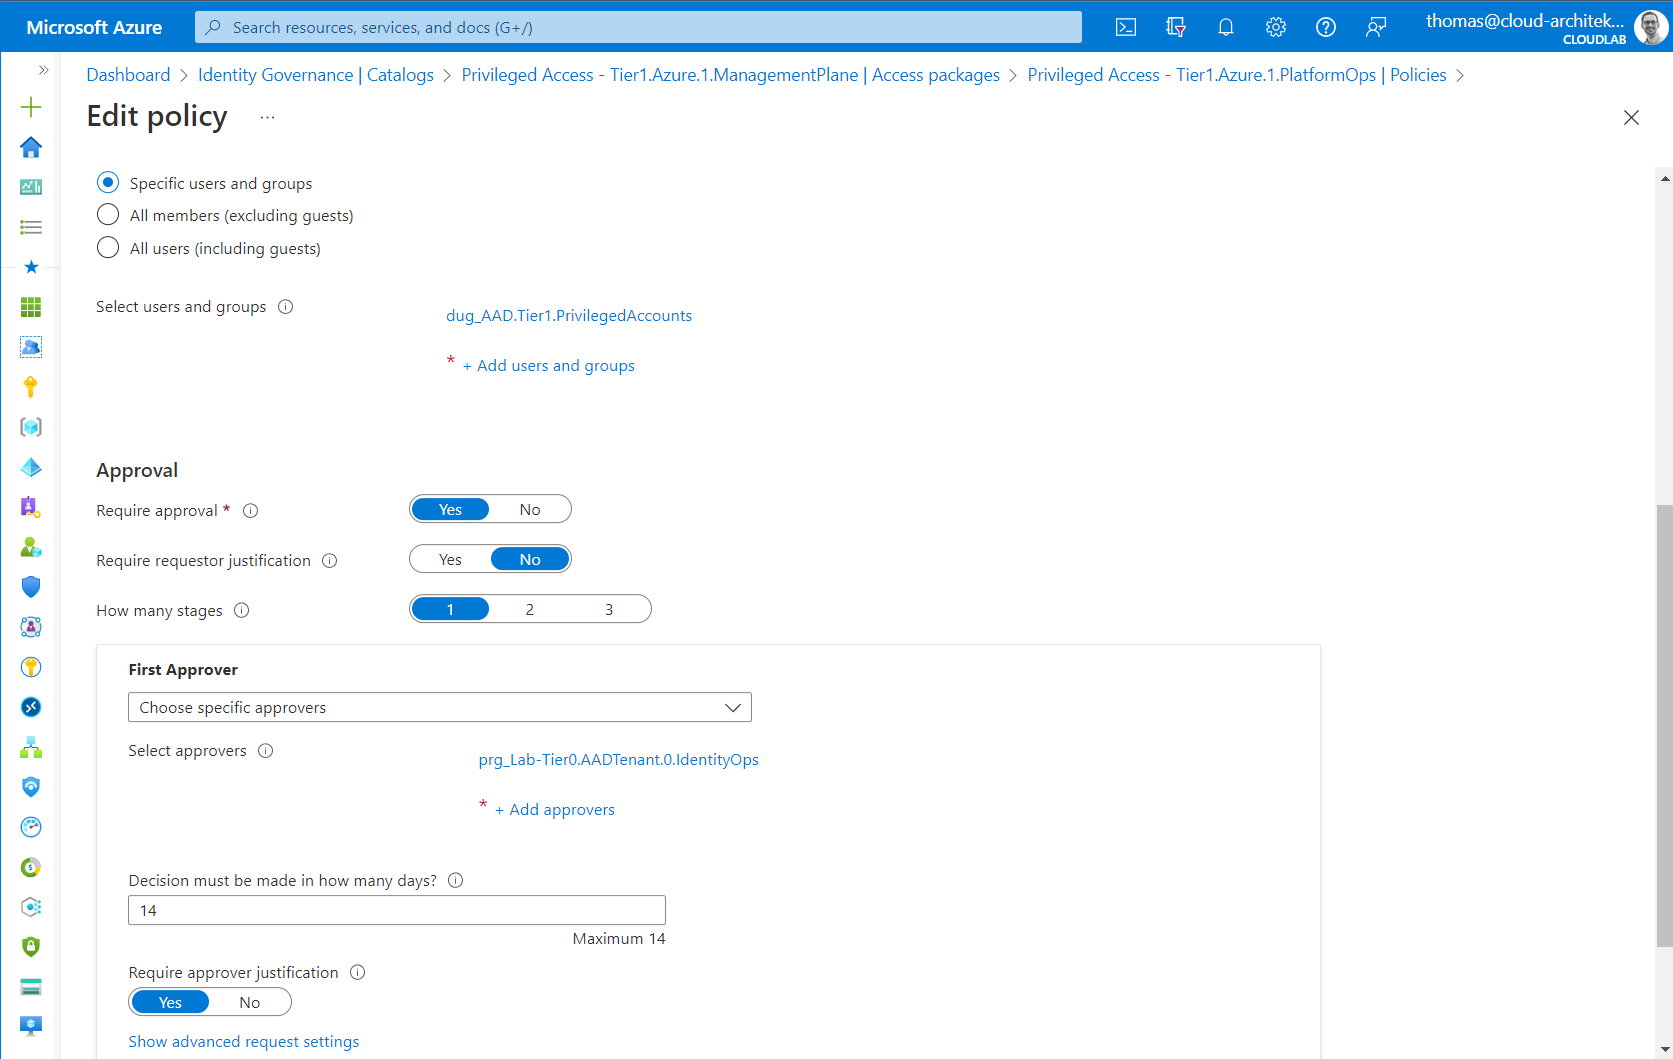Open the green dollar Cost Management icon
1673x1059 pixels.
pos(31,867)
